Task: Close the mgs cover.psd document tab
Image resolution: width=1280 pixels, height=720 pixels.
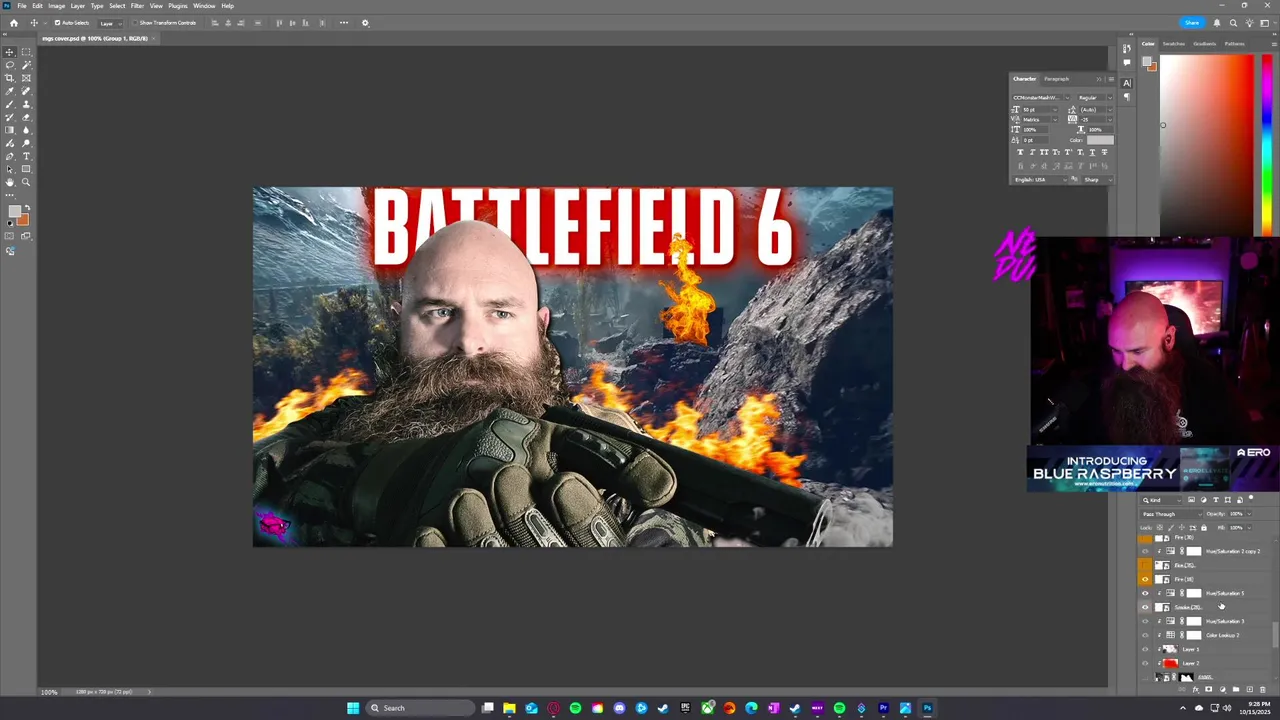Action: pos(153,38)
